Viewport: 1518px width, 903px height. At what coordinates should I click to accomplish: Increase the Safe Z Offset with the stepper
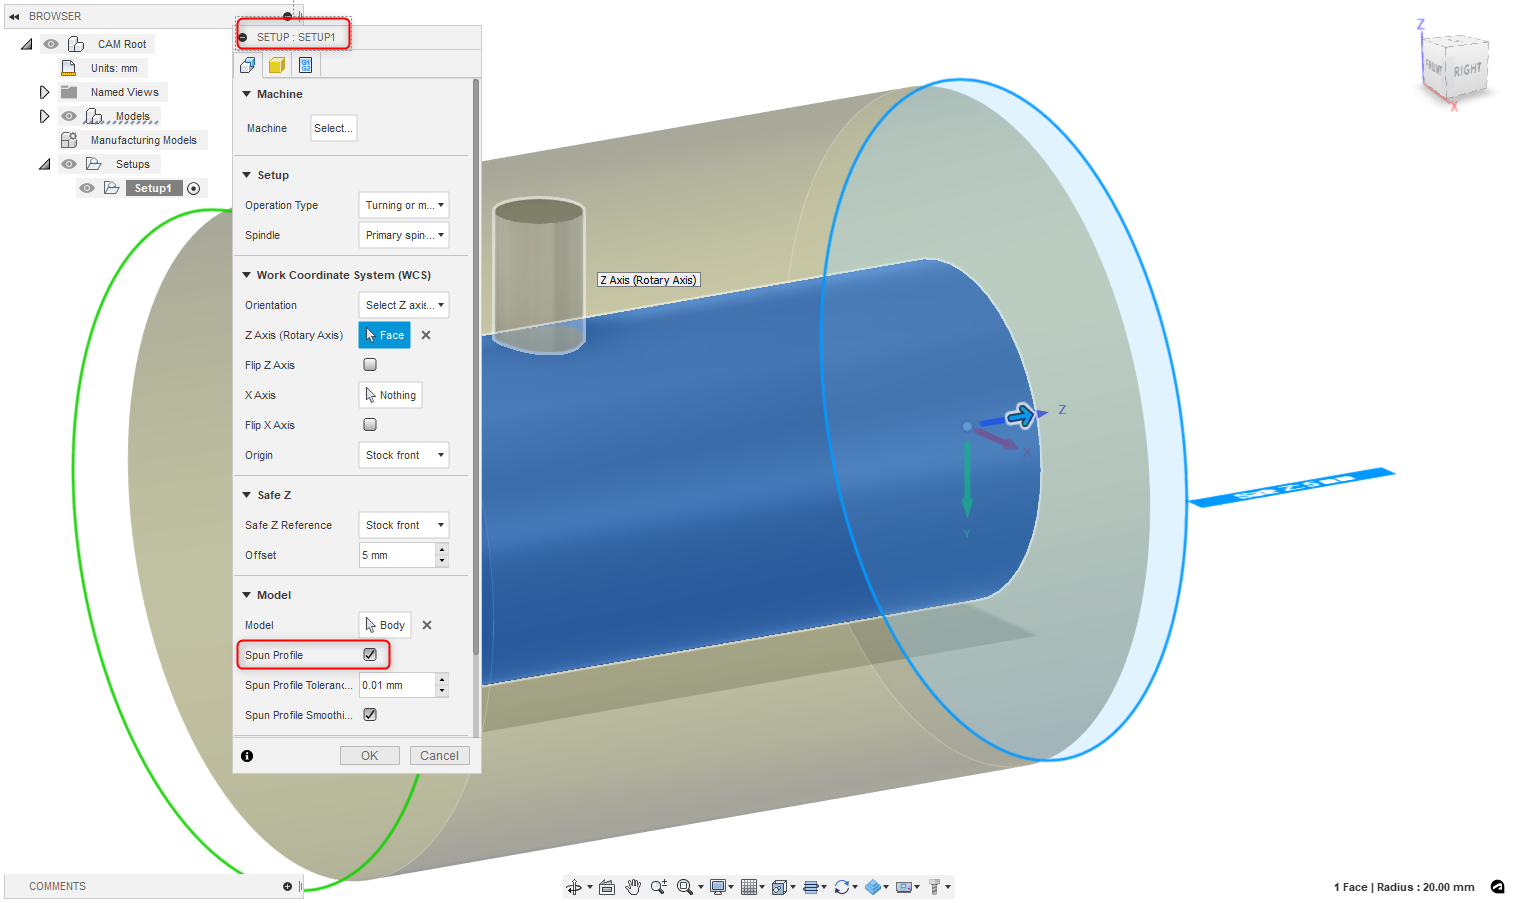(442, 550)
